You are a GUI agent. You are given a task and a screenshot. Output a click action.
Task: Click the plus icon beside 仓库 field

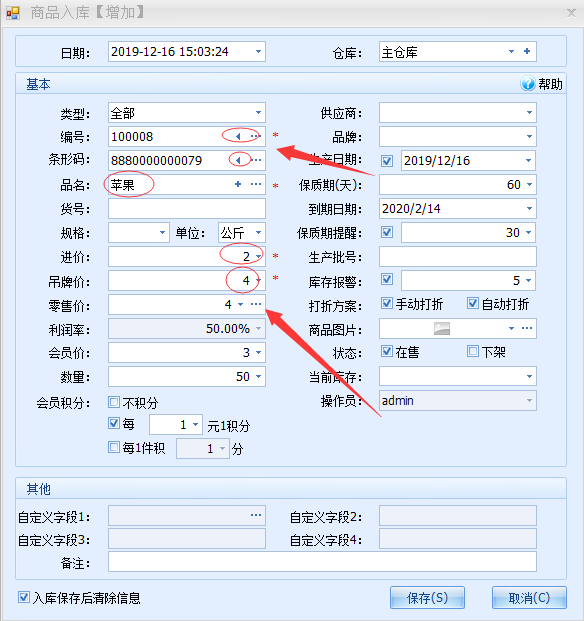point(527,51)
